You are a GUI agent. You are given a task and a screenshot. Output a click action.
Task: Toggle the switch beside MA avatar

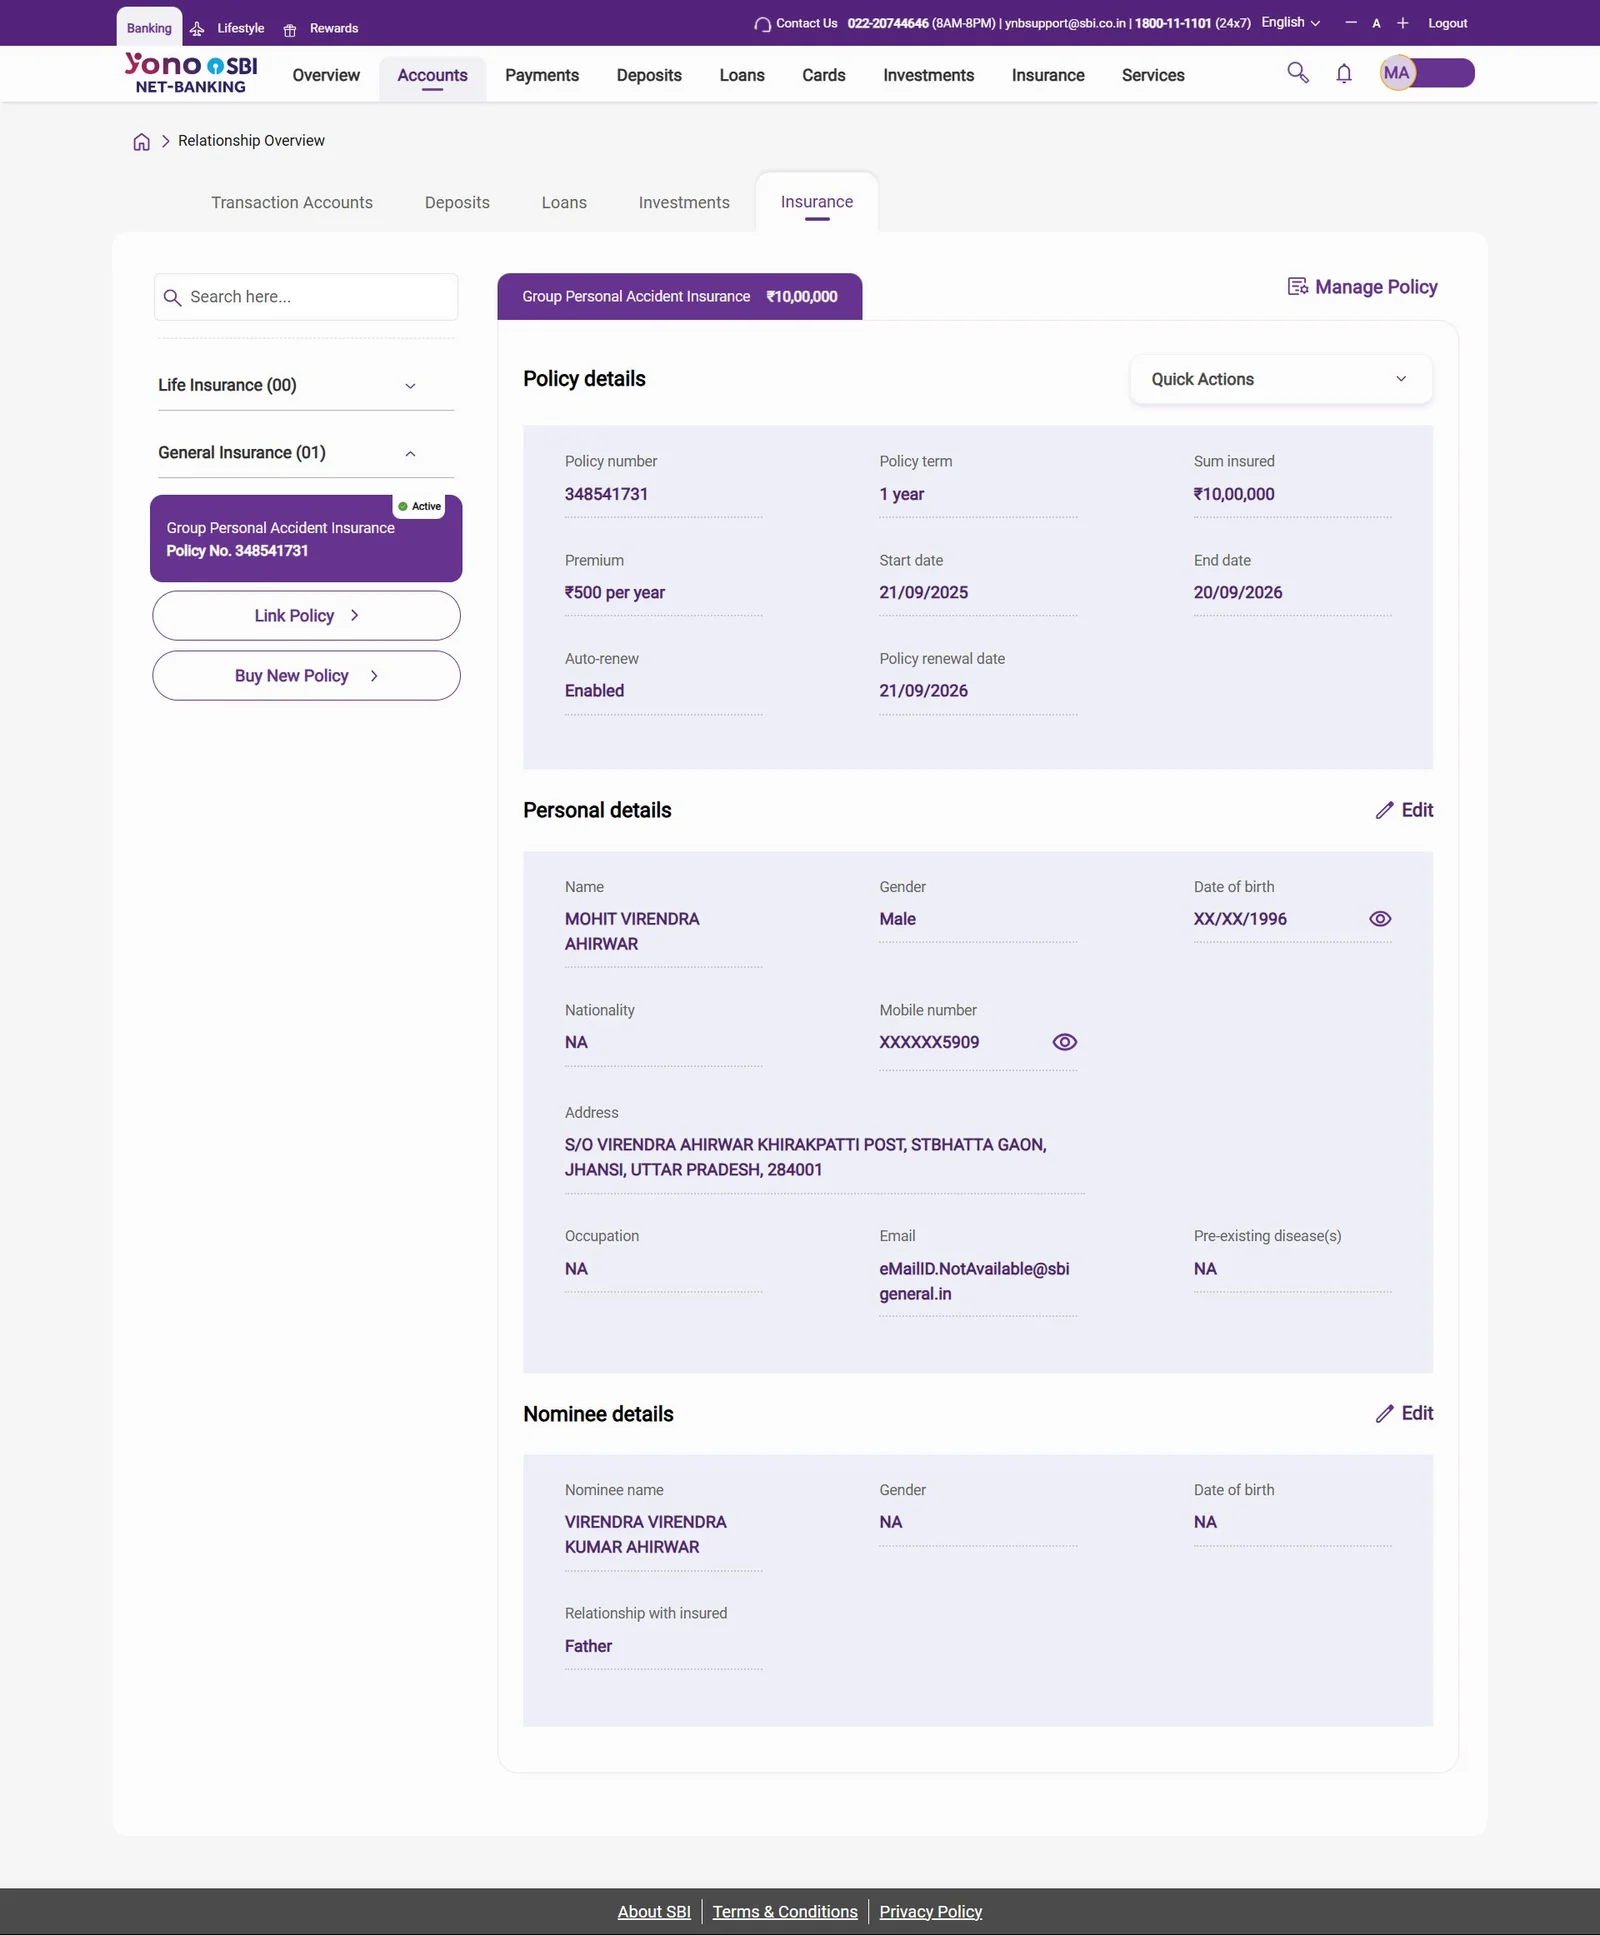1444,73
